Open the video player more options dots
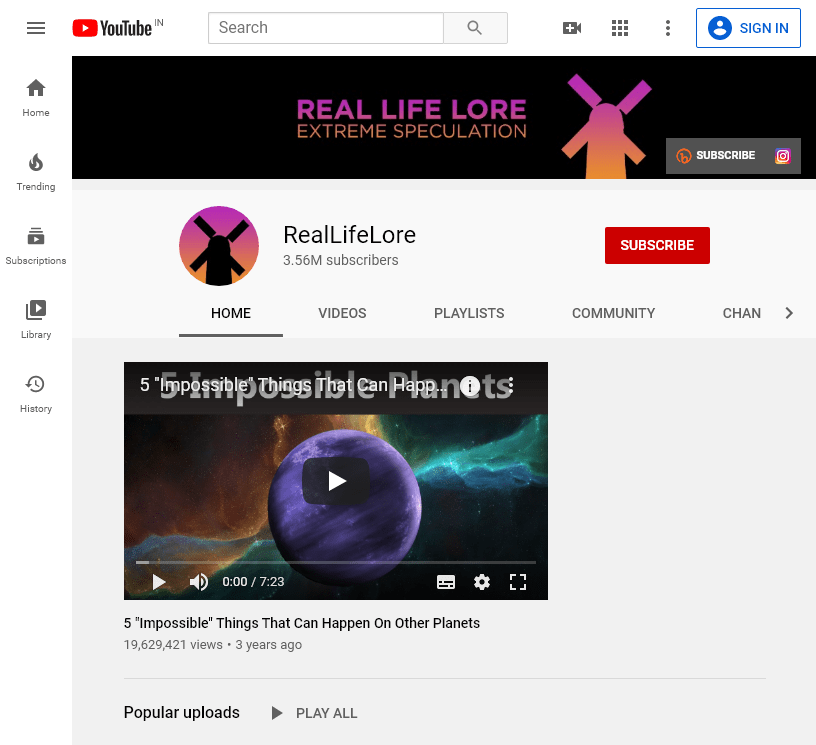The height and width of the screenshot is (745, 816). tap(511, 385)
